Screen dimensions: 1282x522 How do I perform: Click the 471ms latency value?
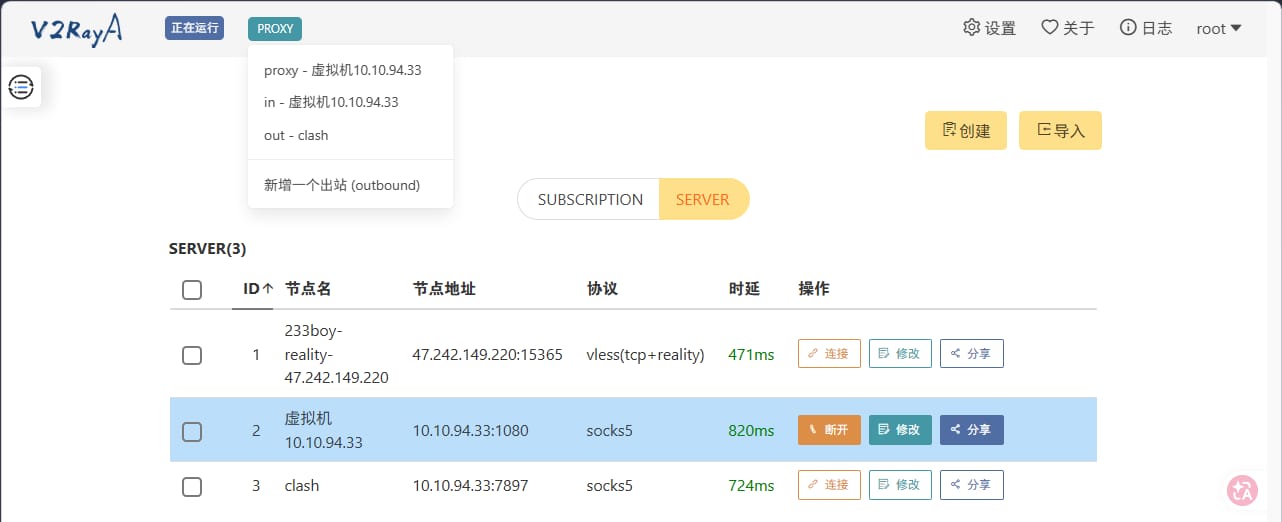[x=751, y=355]
